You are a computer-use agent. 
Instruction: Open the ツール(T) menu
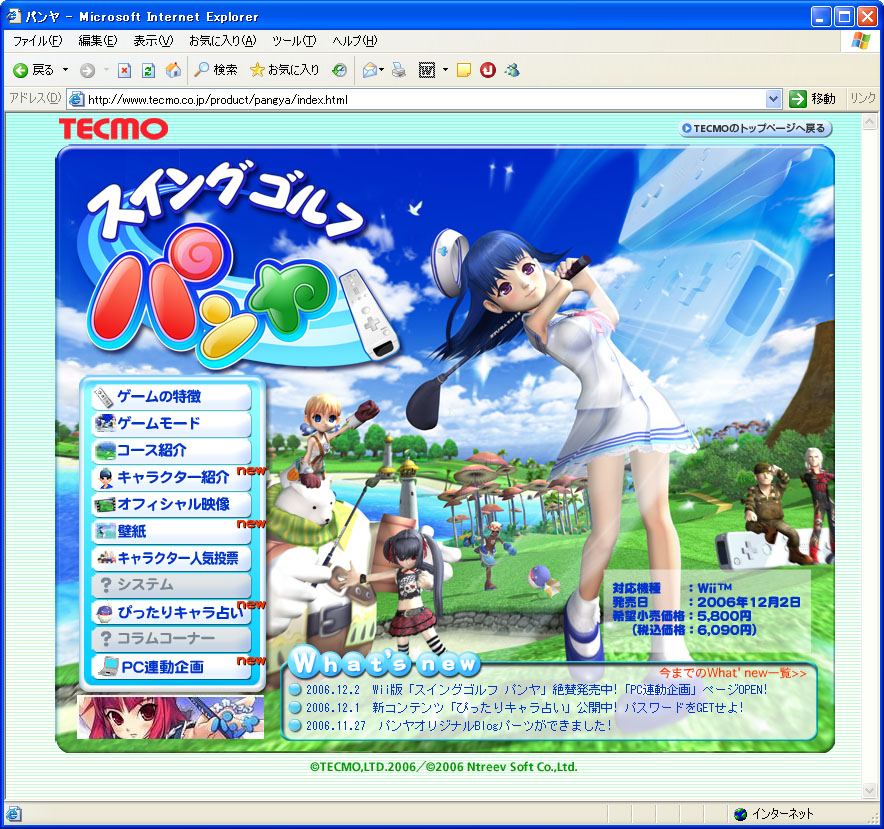click(294, 41)
